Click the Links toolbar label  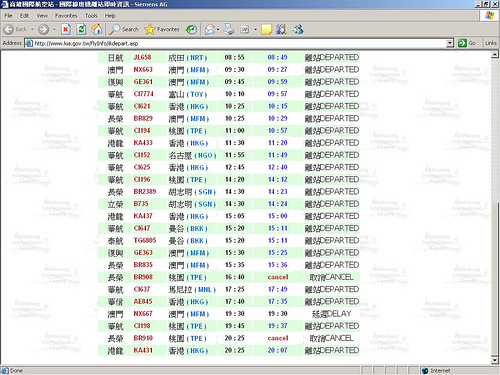(491, 43)
